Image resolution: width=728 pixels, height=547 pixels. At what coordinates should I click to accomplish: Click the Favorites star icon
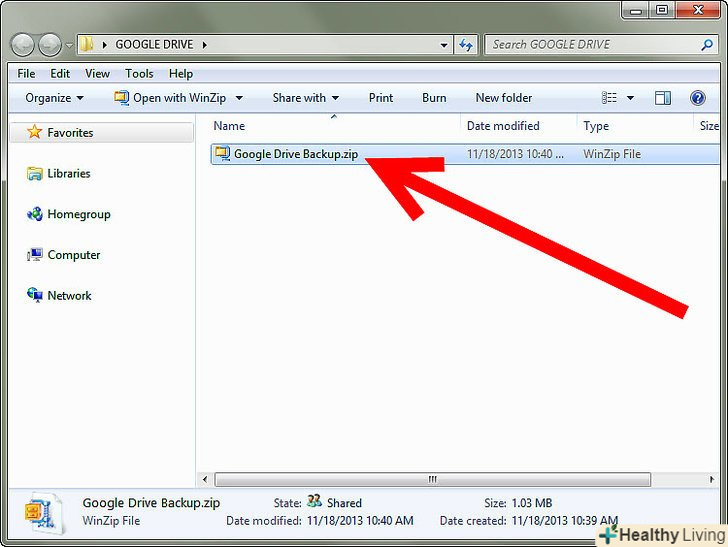click(34, 132)
